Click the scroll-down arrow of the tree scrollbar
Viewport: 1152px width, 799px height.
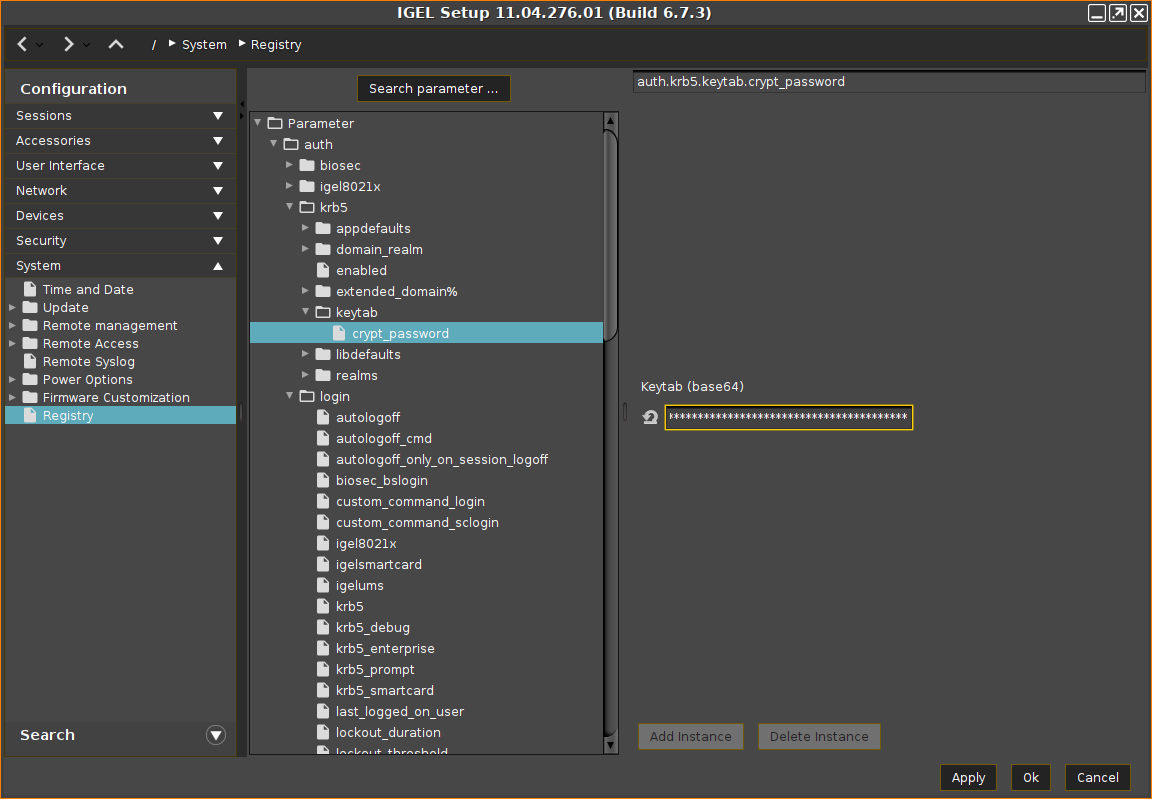(610, 745)
